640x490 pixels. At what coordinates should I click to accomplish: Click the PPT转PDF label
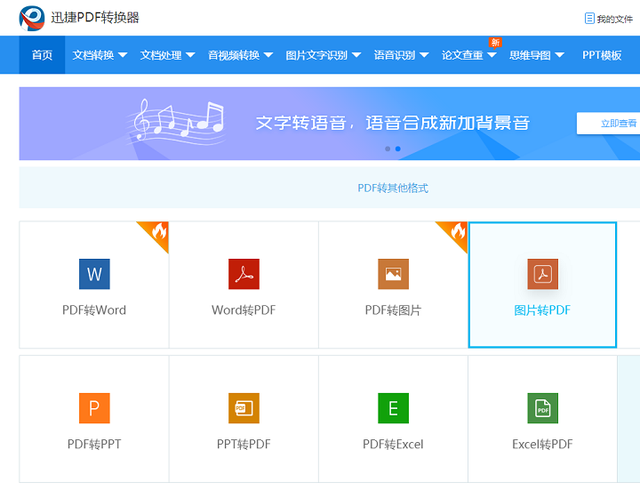[244, 444]
